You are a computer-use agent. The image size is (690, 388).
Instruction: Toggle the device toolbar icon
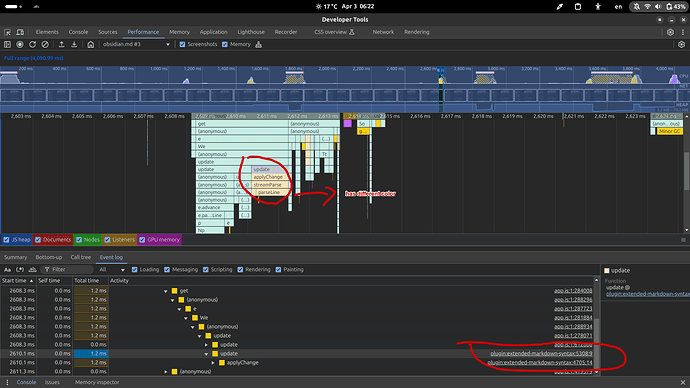(20, 32)
